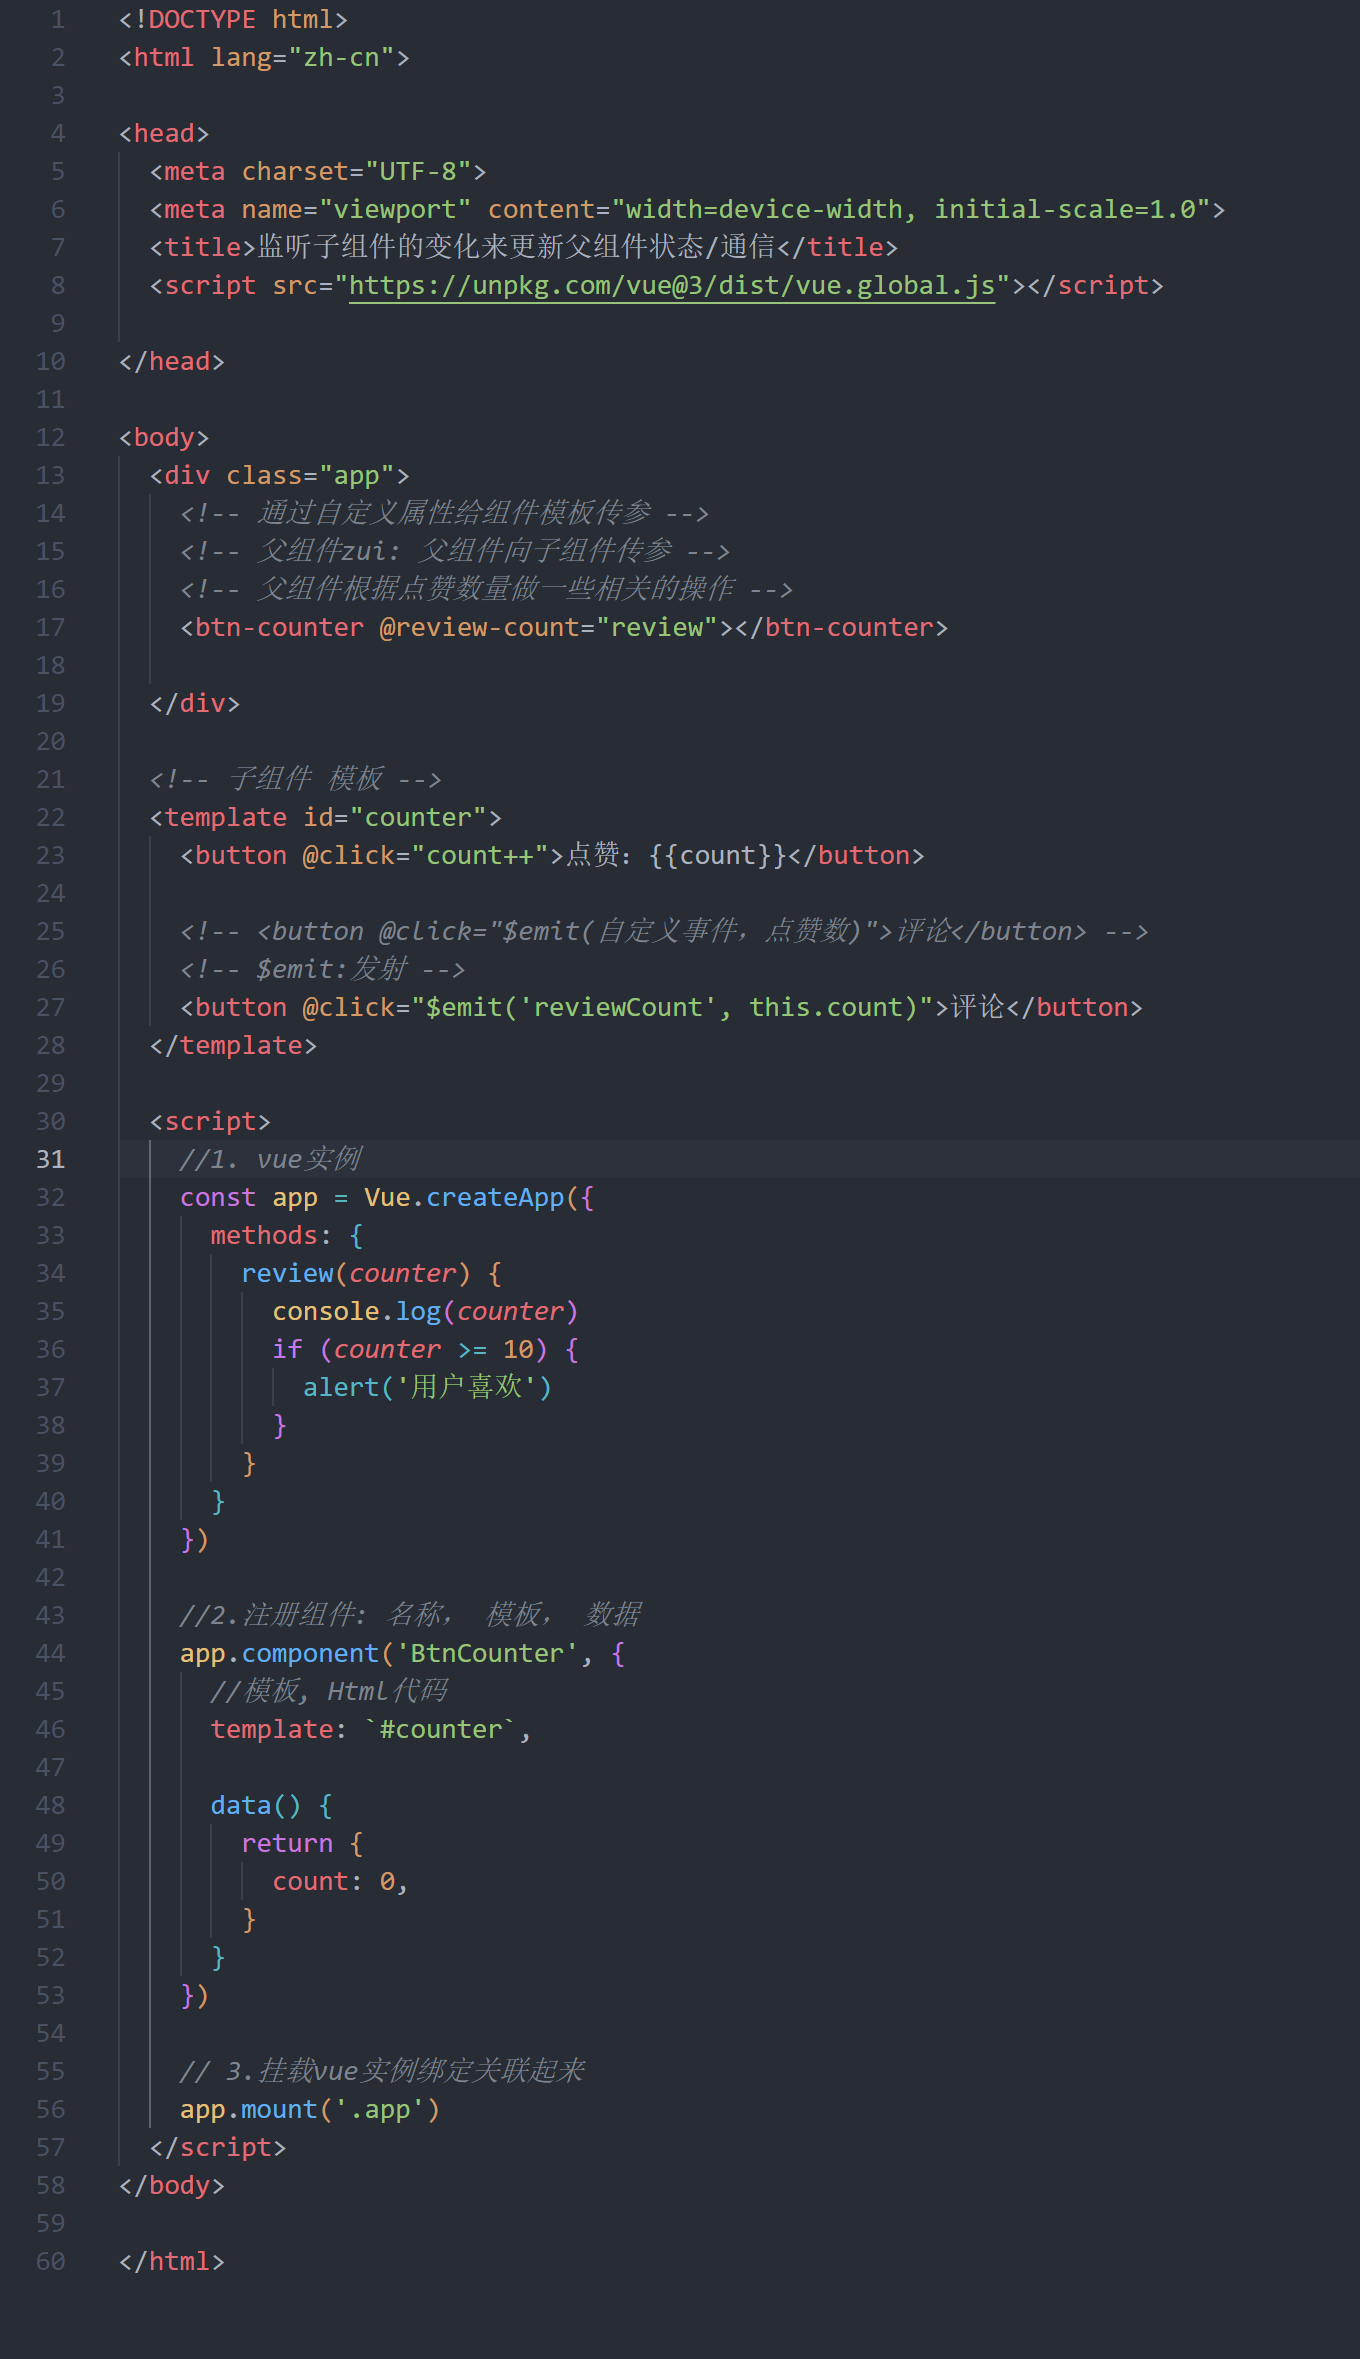Click the 'data() {' line
The width and height of the screenshot is (1360, 2359).
pyautogui.click(x=272, y=1806)
